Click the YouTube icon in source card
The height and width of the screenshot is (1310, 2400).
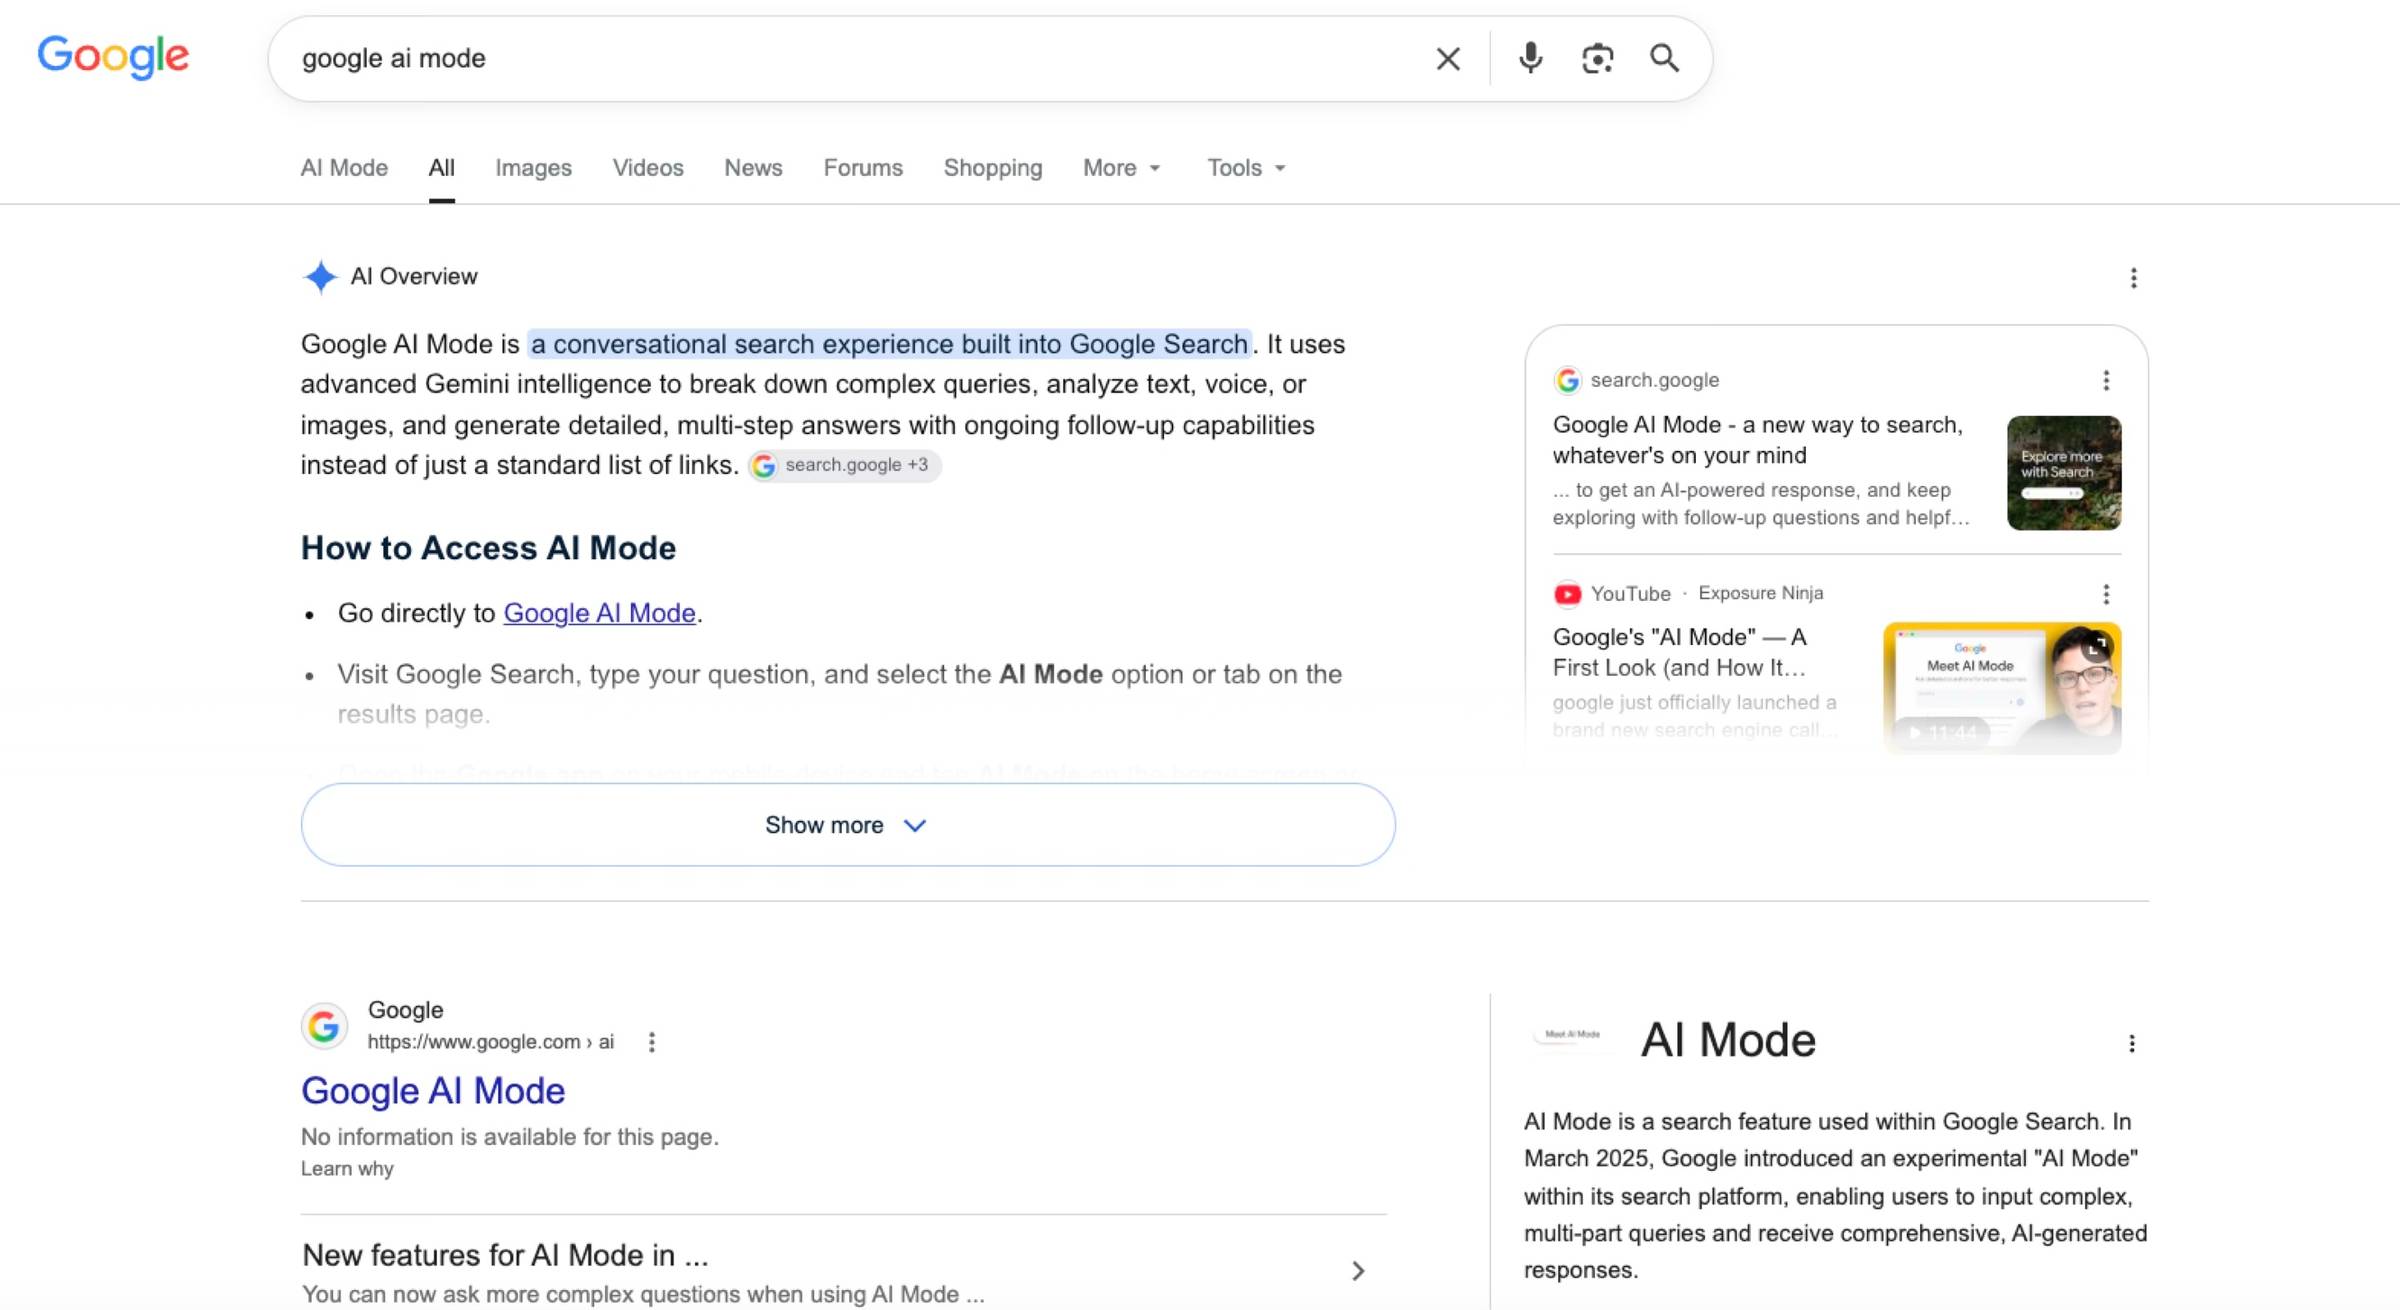[1567, 594]
